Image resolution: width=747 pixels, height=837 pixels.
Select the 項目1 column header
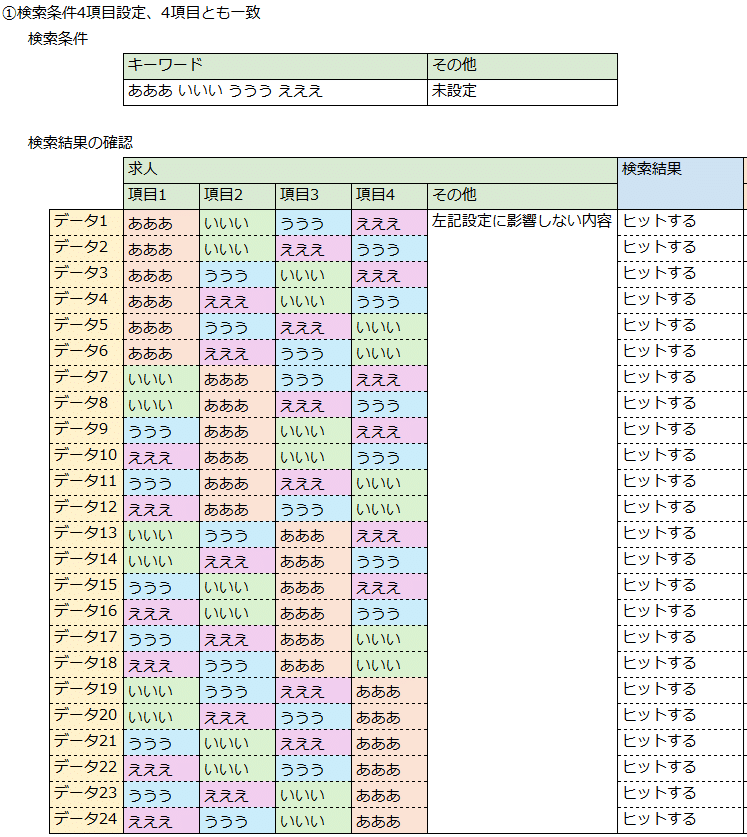161,195
